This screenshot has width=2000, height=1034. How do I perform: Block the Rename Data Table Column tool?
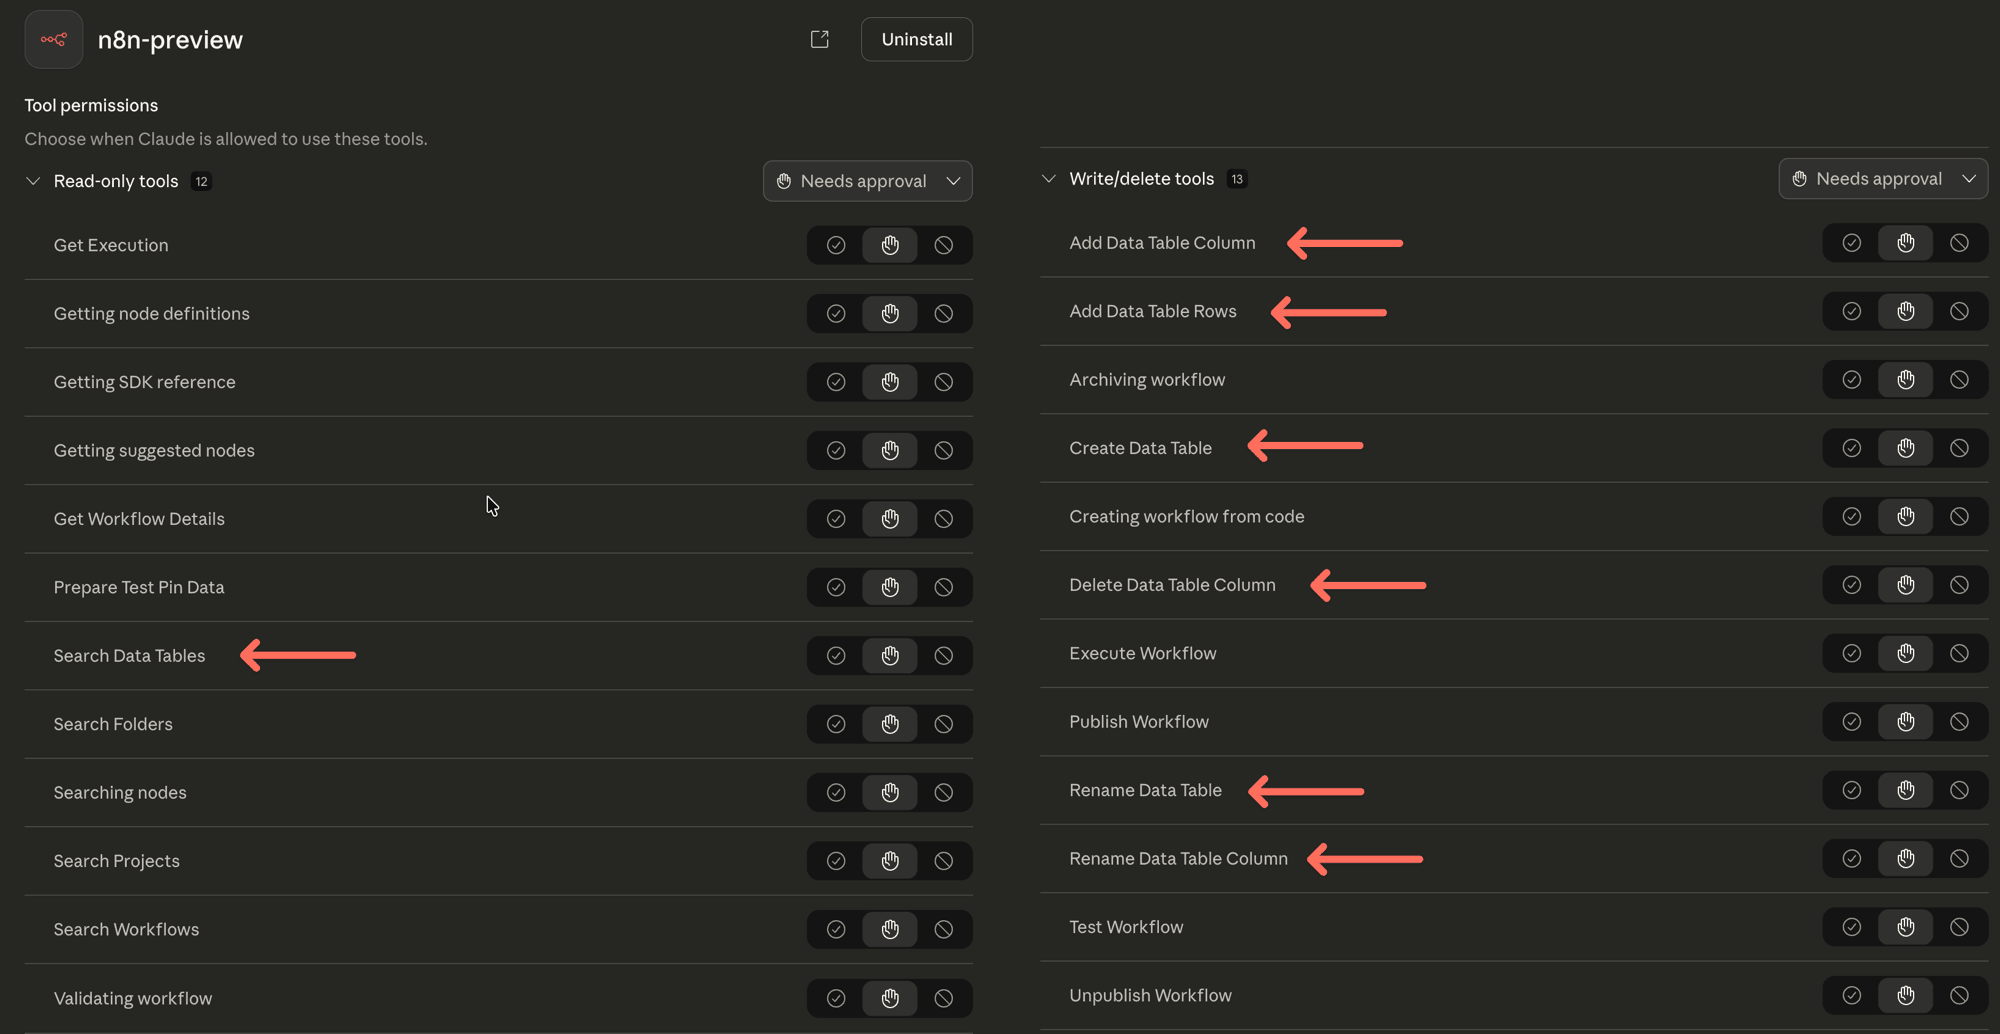[1959, 859]
